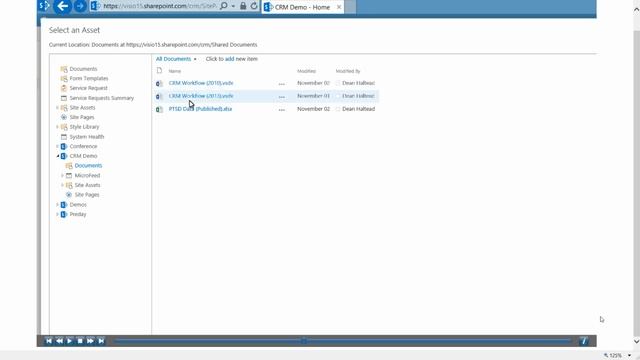The image size is (640, 360).
Task: Click the playback seek slider handle
Action: click(x=304, y=340)
